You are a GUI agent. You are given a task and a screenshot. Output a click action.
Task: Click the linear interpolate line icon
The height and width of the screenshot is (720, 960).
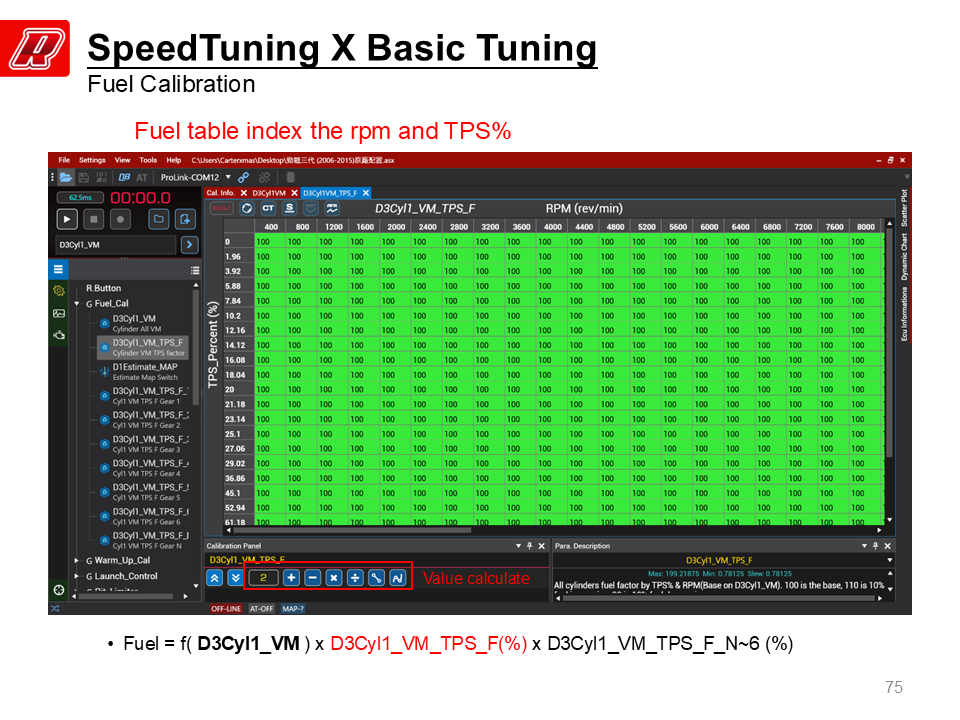[x=377, y=578]
